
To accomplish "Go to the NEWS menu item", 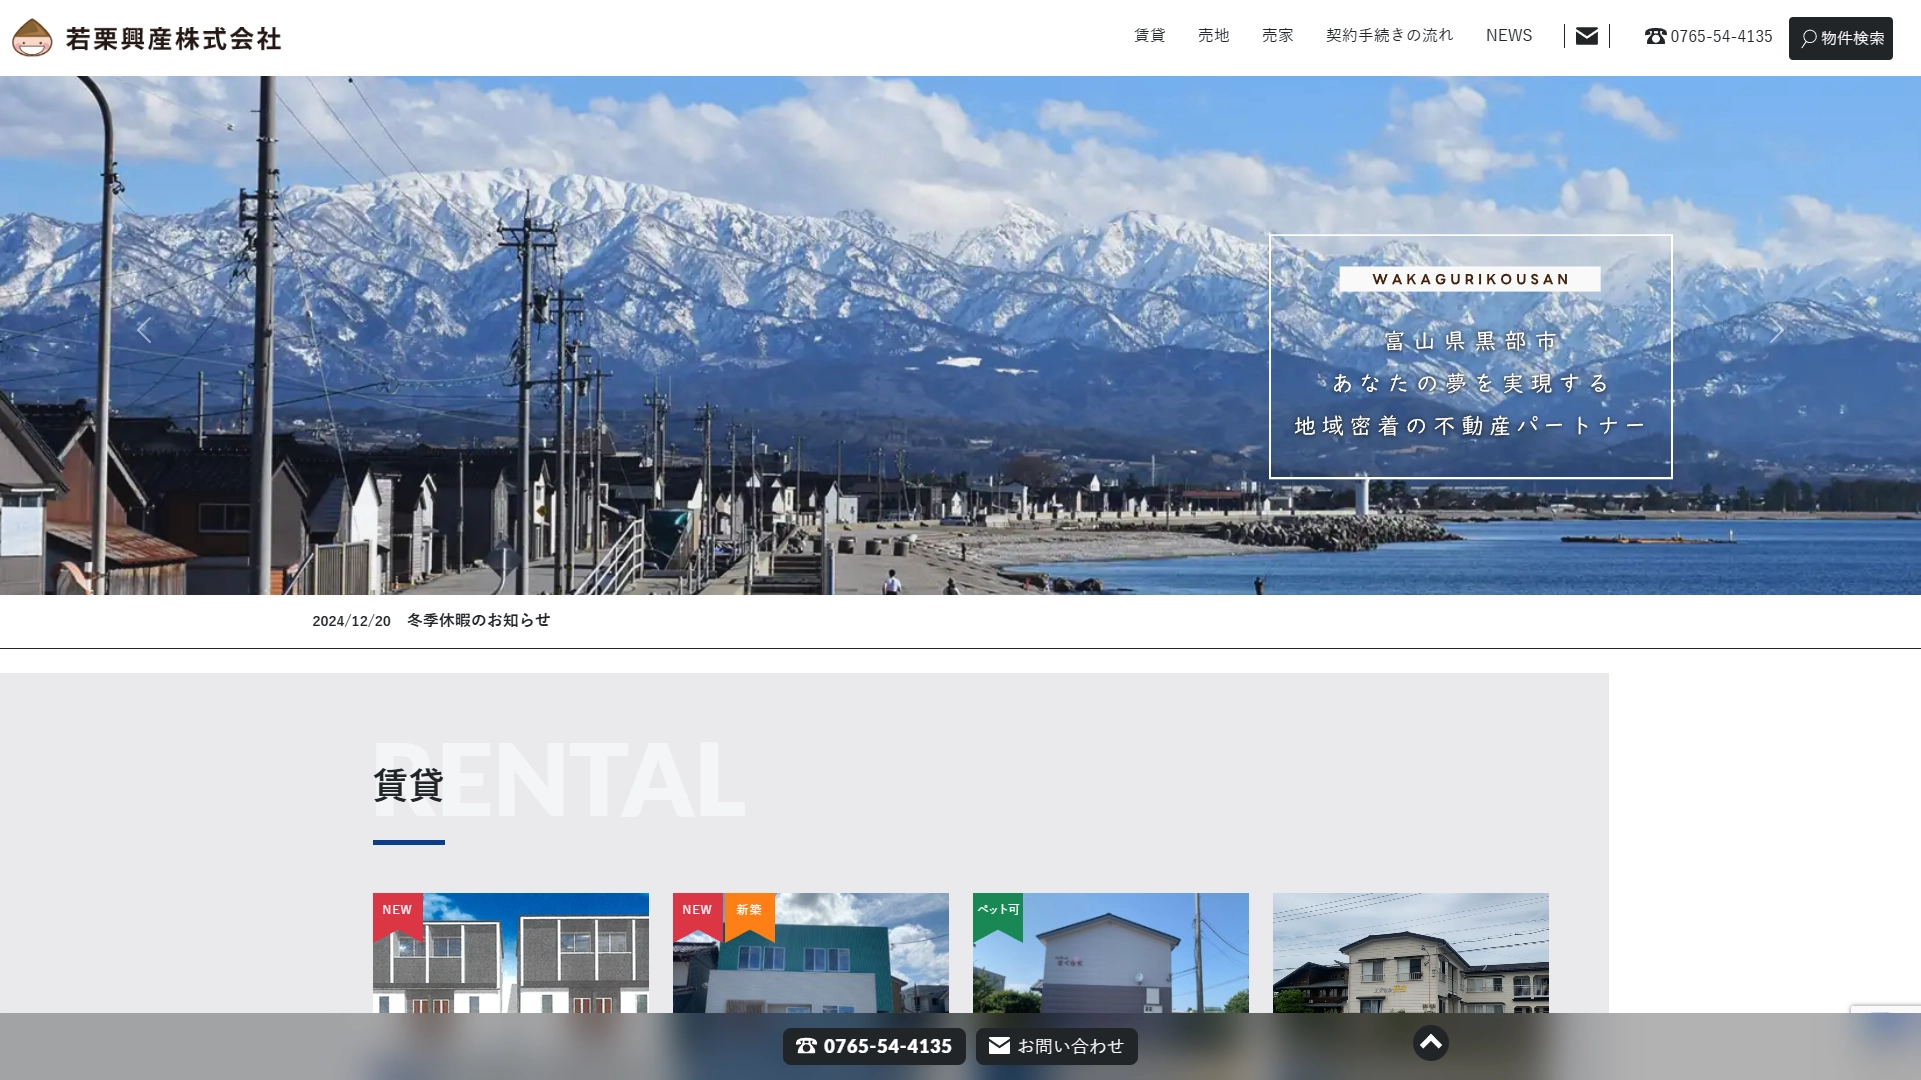I will [x=1509, y=35].
